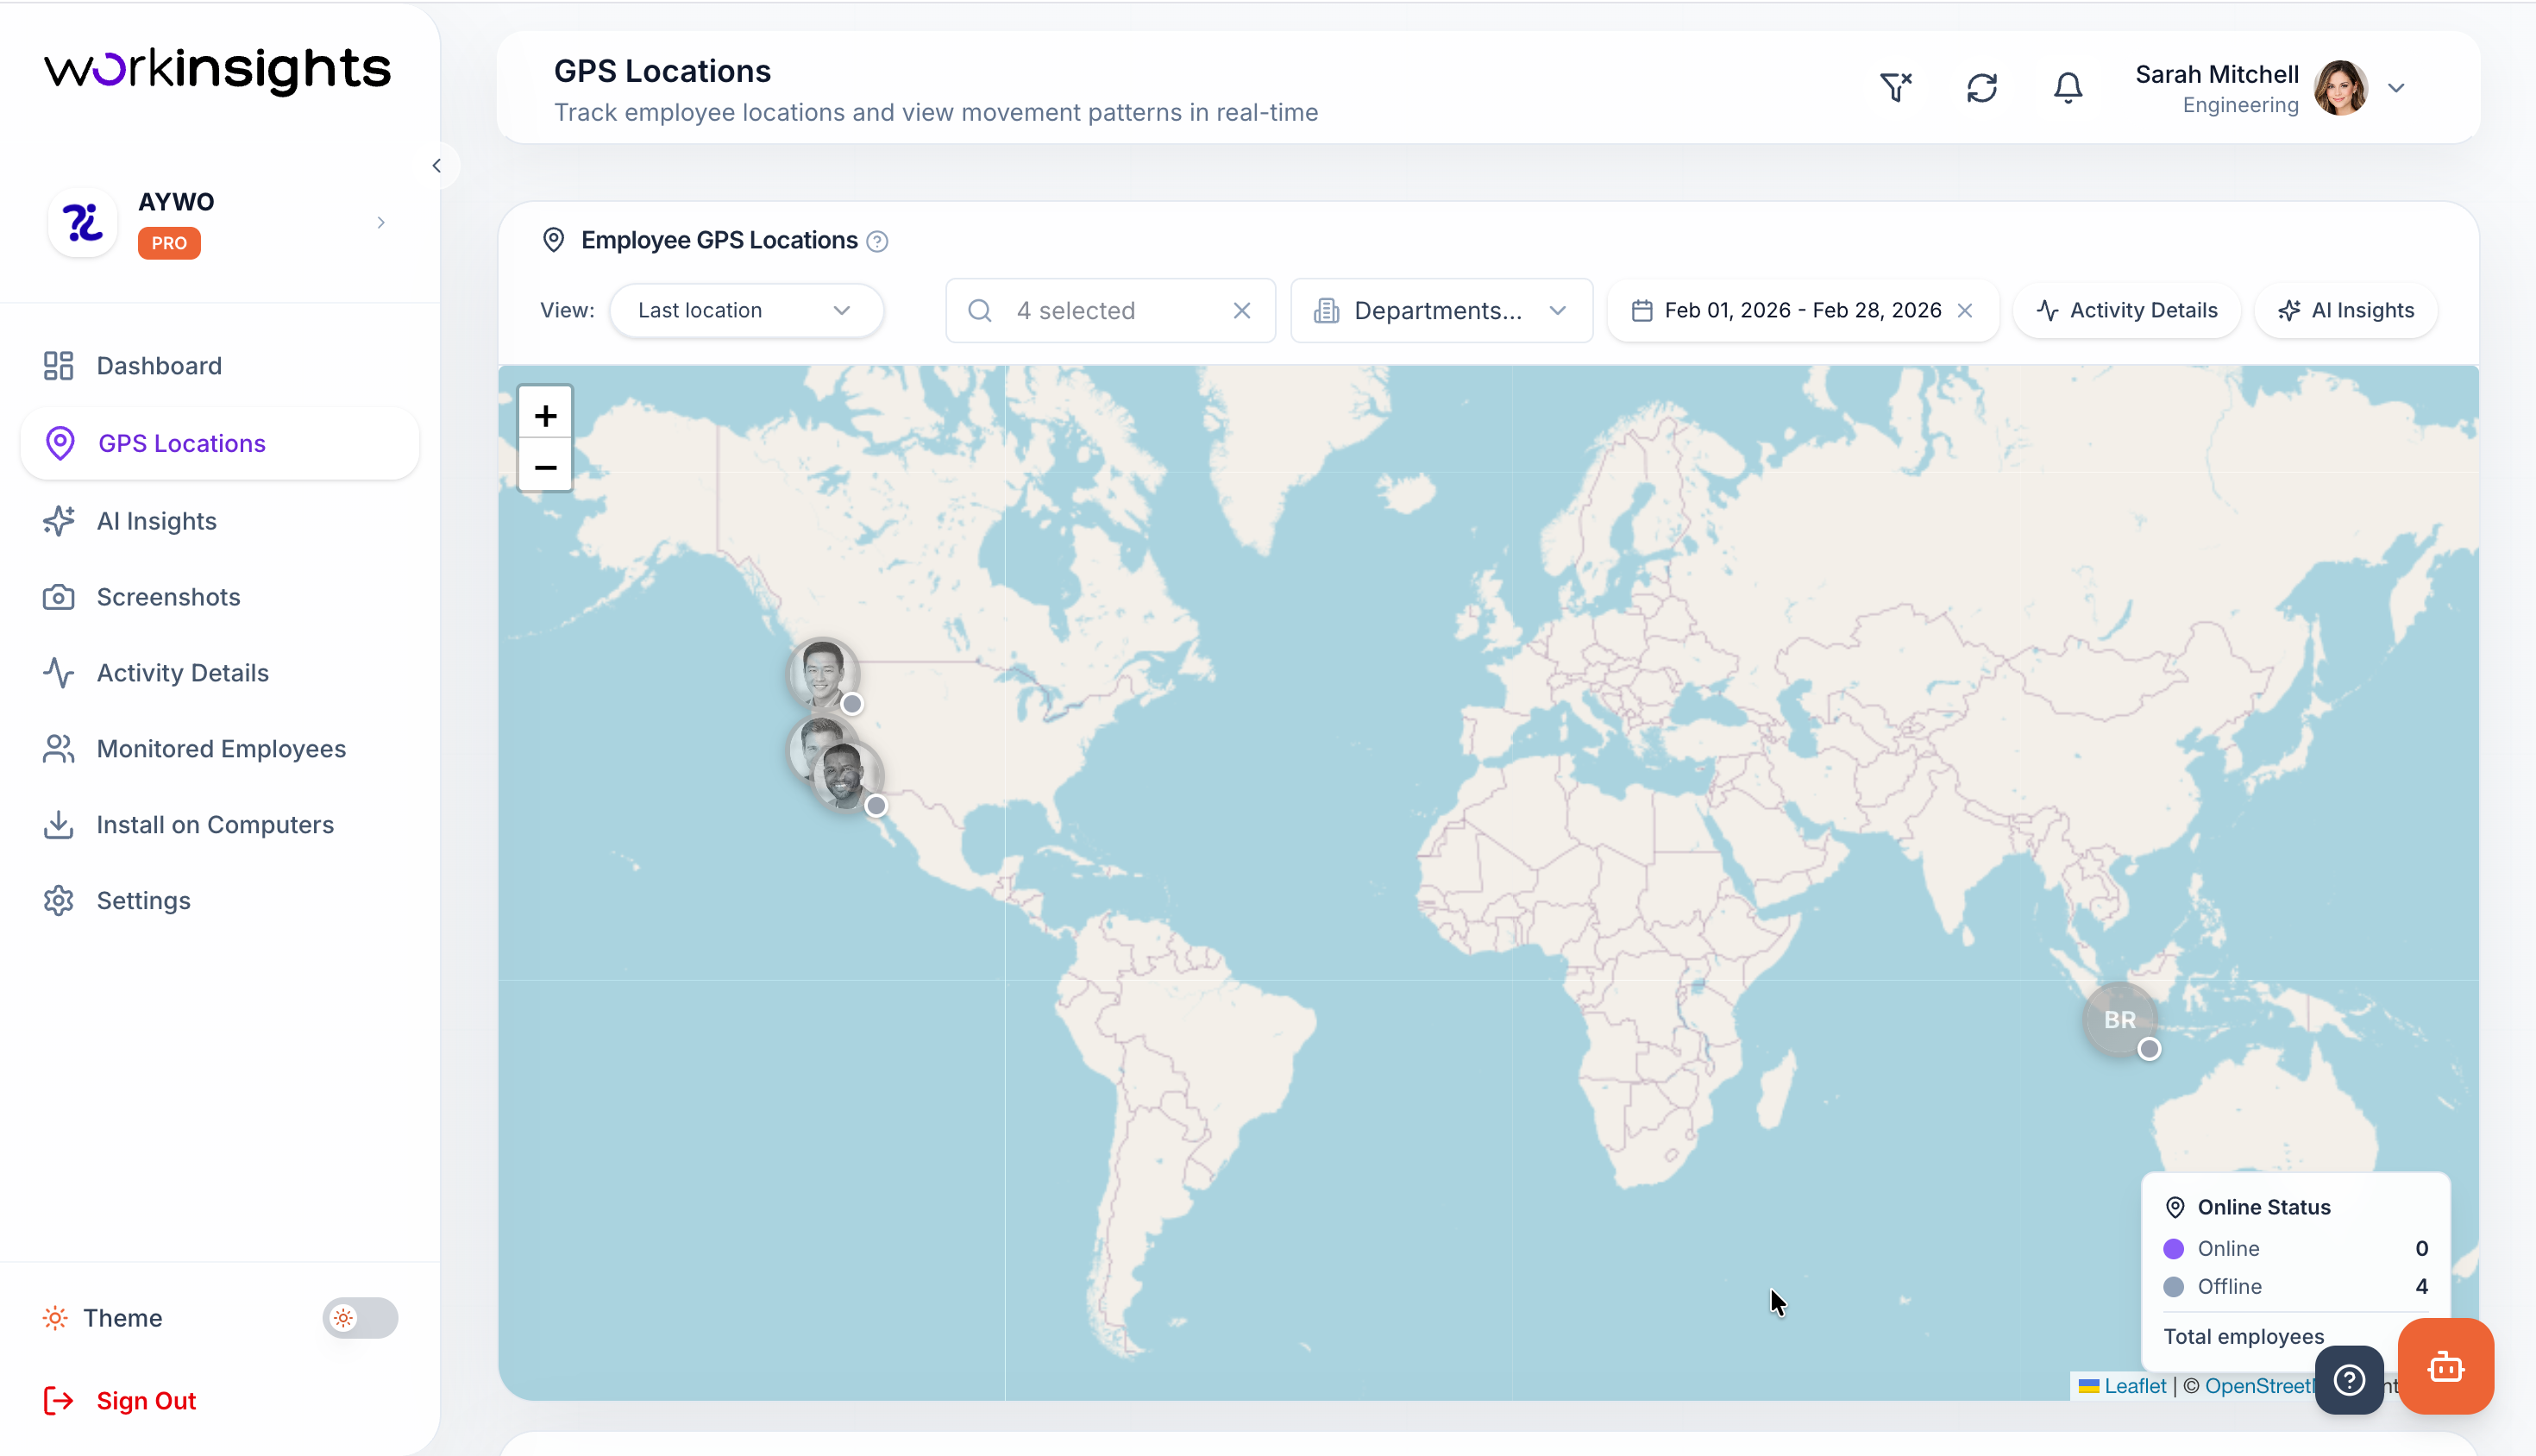Open Activity Details in the sidebar
Viewport: 2536px width, 1456px height.
220,673
